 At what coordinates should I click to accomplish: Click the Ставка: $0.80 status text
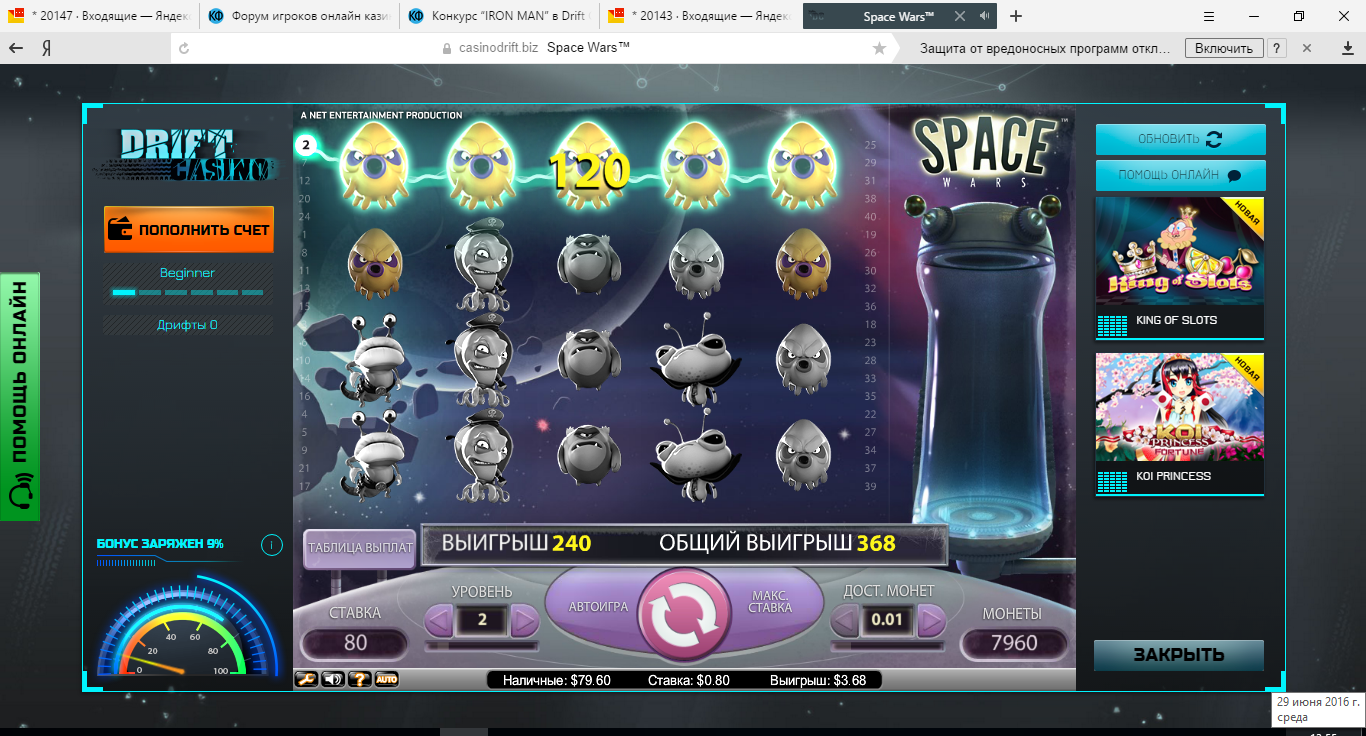point(689,680)
